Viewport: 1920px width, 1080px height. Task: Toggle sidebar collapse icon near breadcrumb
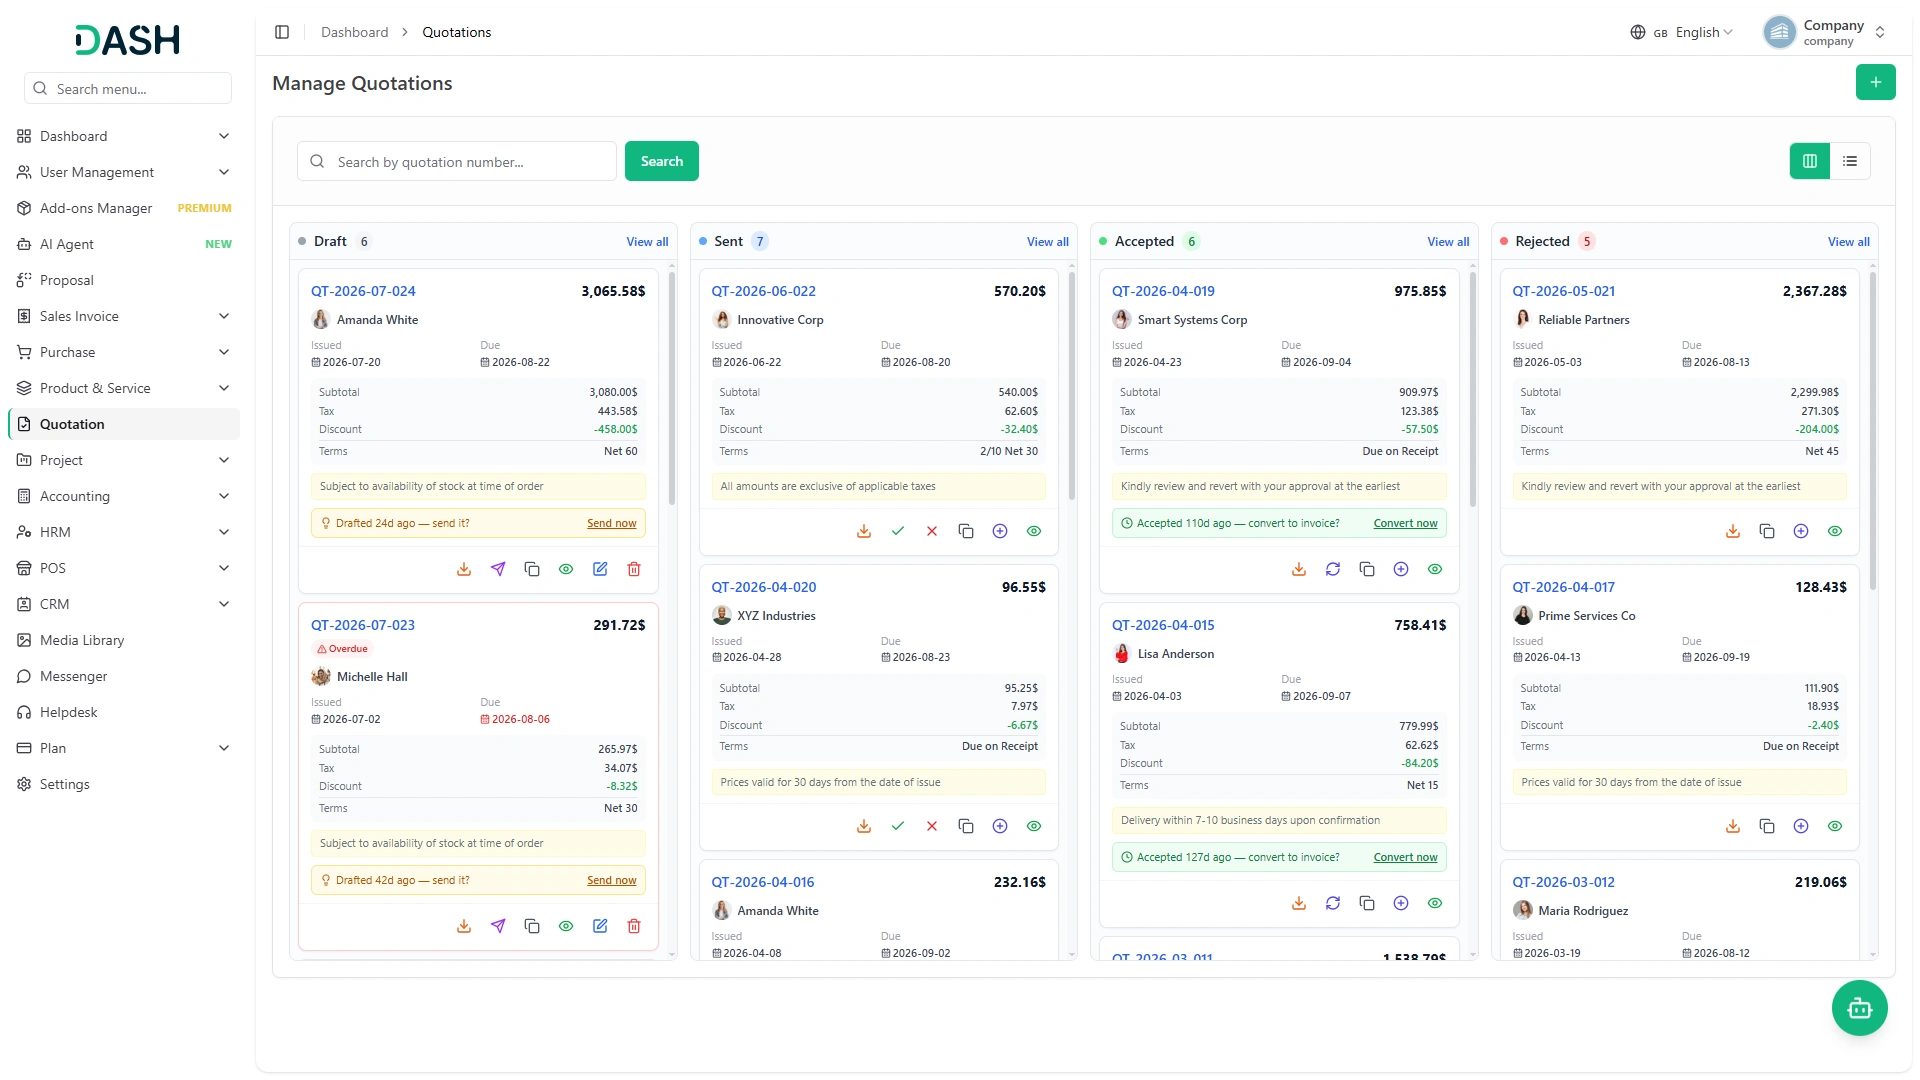tap(282, 32)
